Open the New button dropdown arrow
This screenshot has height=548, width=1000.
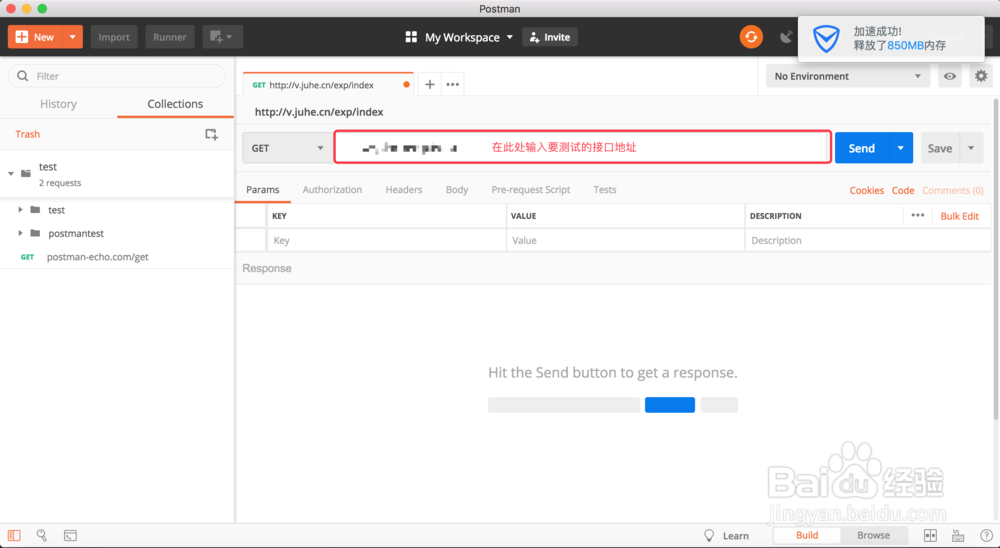(73, 37)
